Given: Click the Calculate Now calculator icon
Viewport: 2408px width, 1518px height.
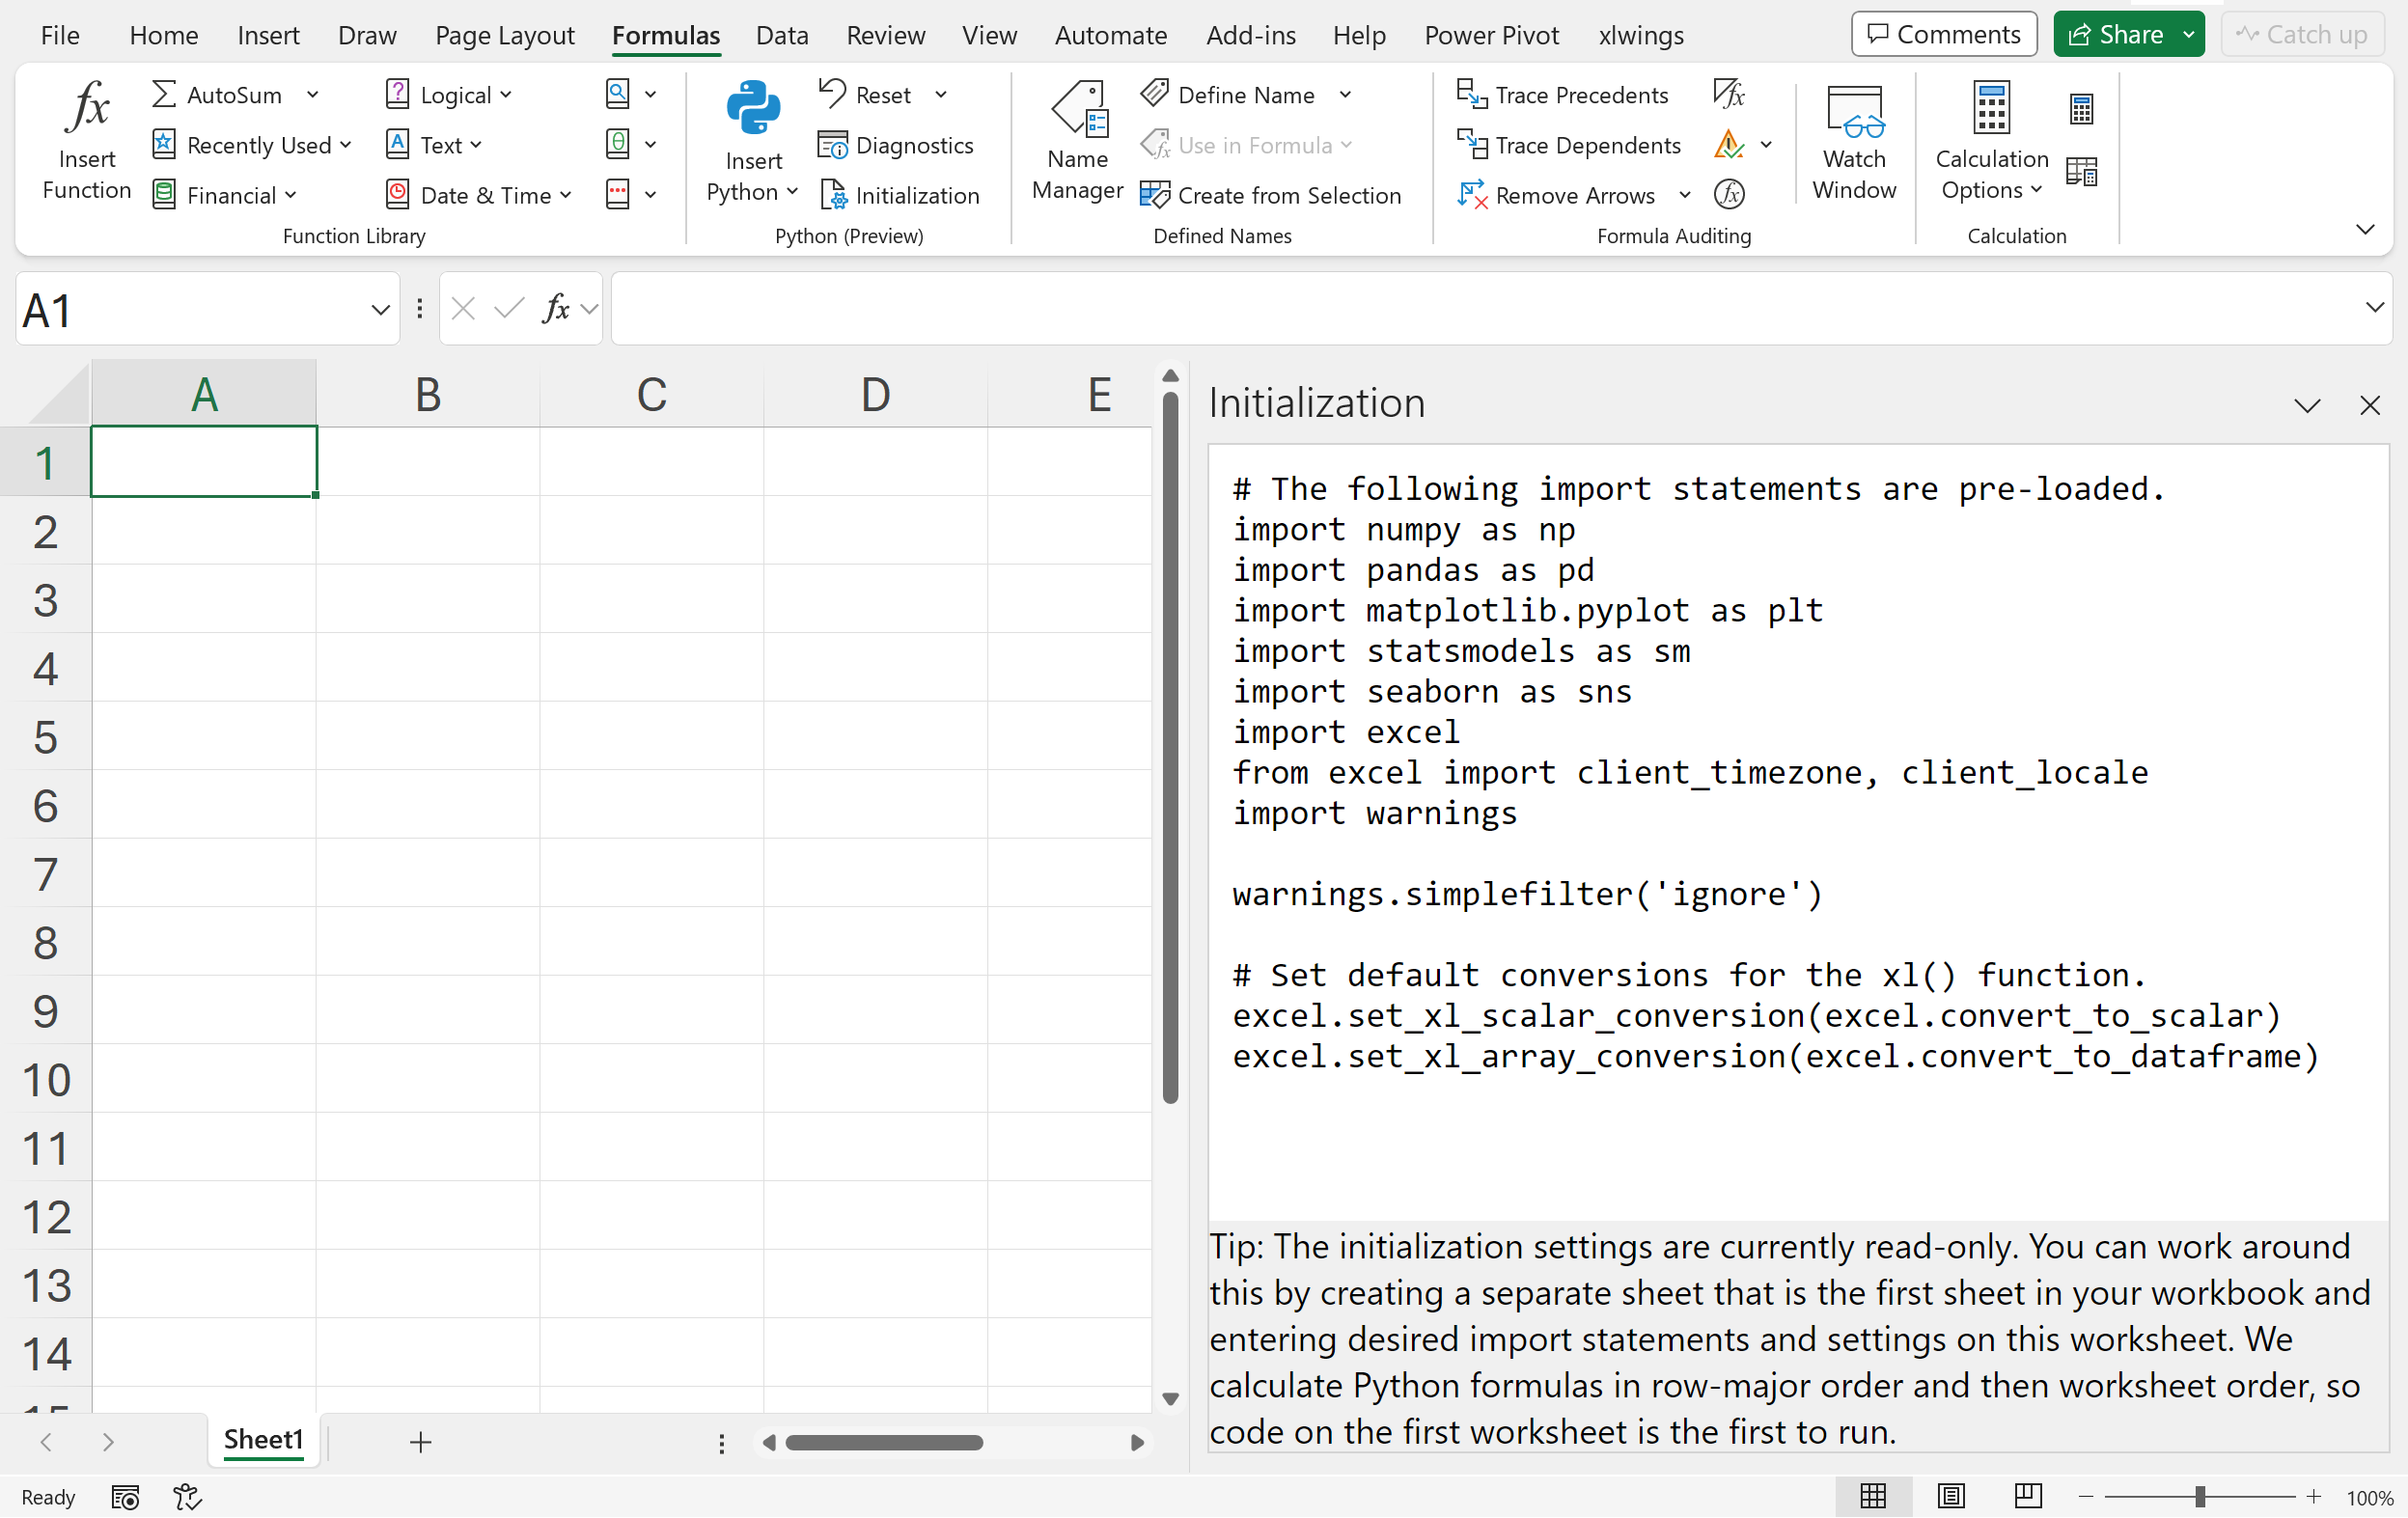Looking at the screenshot, I should tap(2081, 108).
